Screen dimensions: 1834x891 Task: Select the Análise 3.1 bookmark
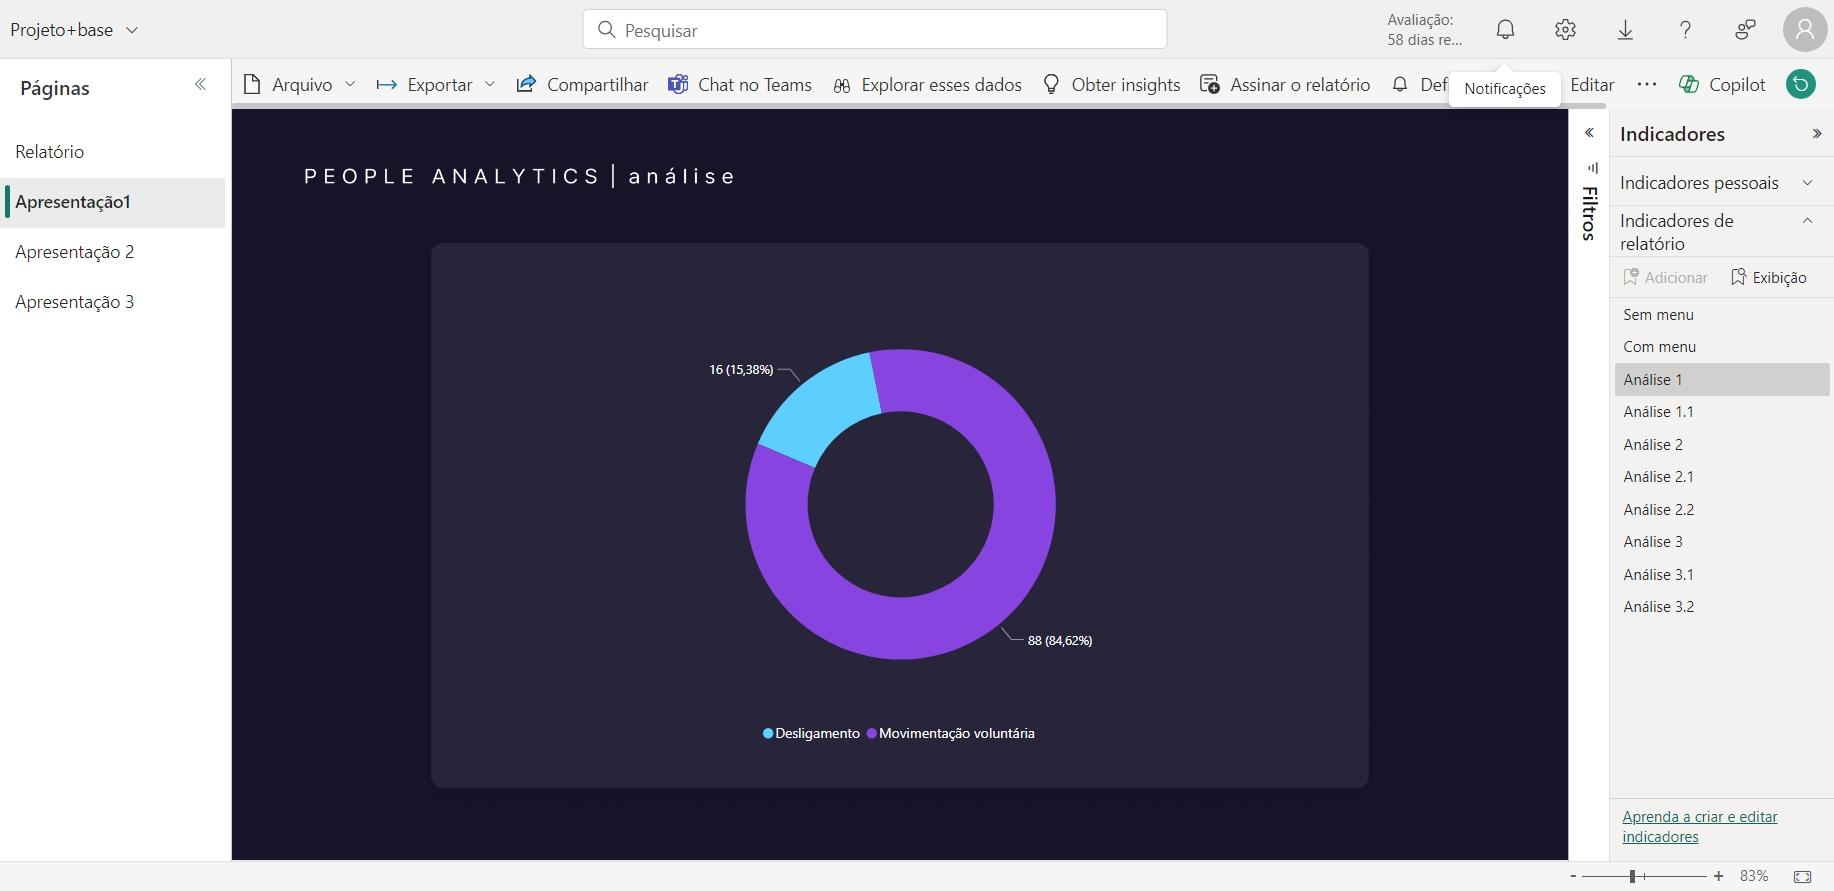pos(1721,574)
